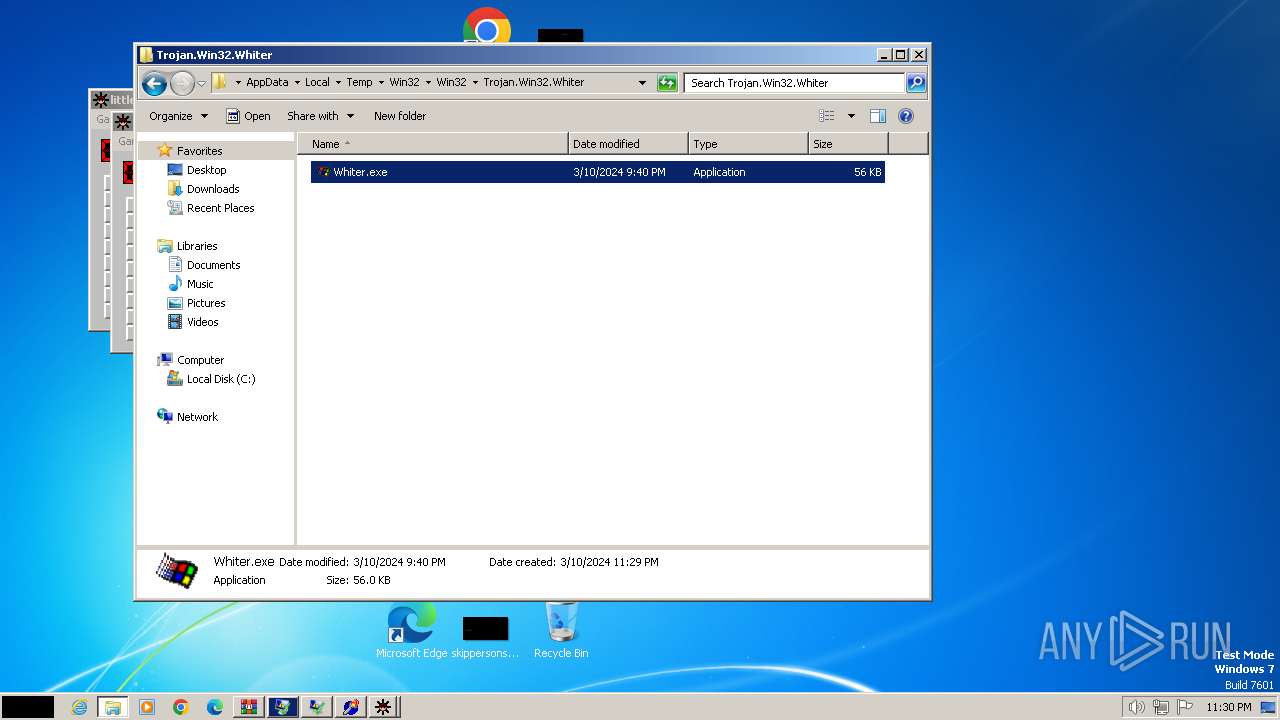Image resolution: width=1280 pixels, height=720 pixels.
Task: Select Libraries node
Action: (196, 246)
